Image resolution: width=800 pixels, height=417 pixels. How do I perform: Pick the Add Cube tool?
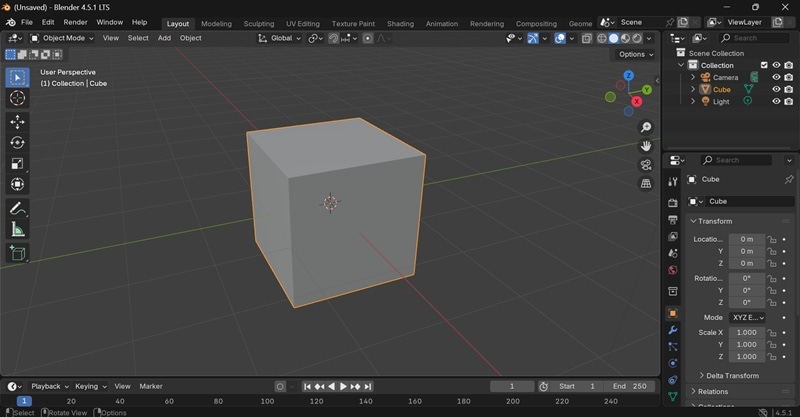[x=17, y=253]
